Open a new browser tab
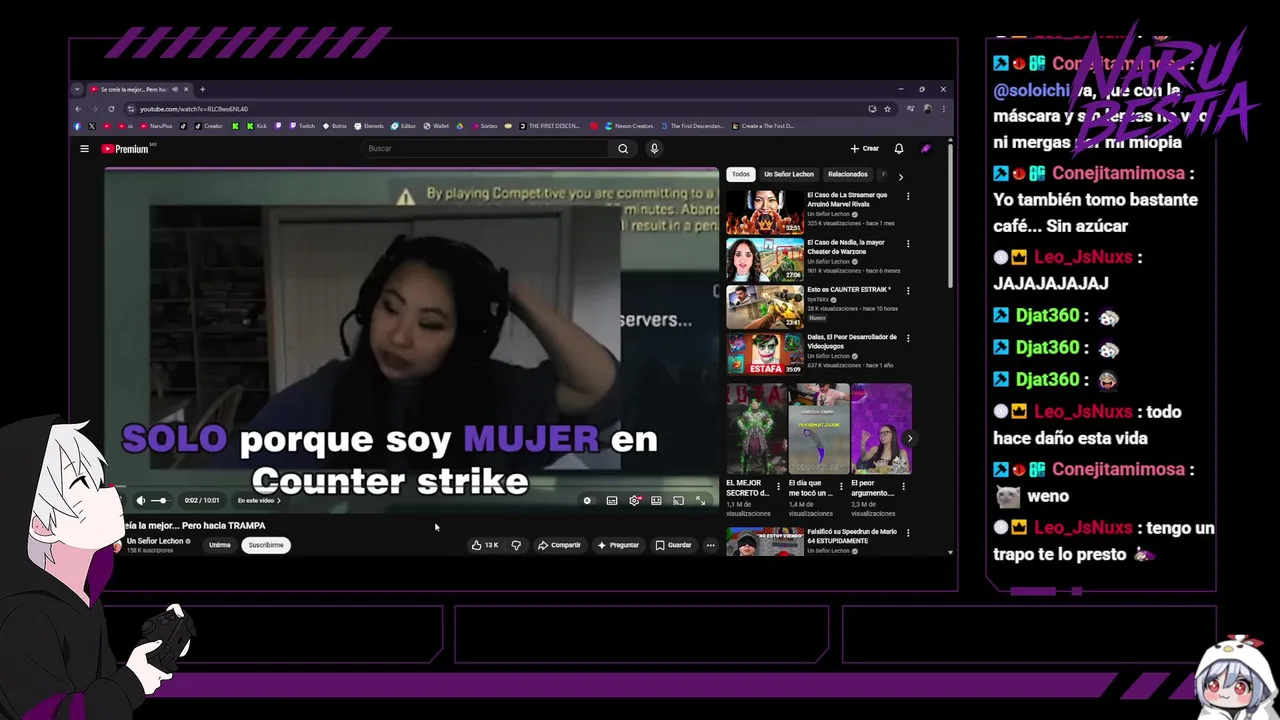This screenshot has width=1280, height=720. [202, 89]
